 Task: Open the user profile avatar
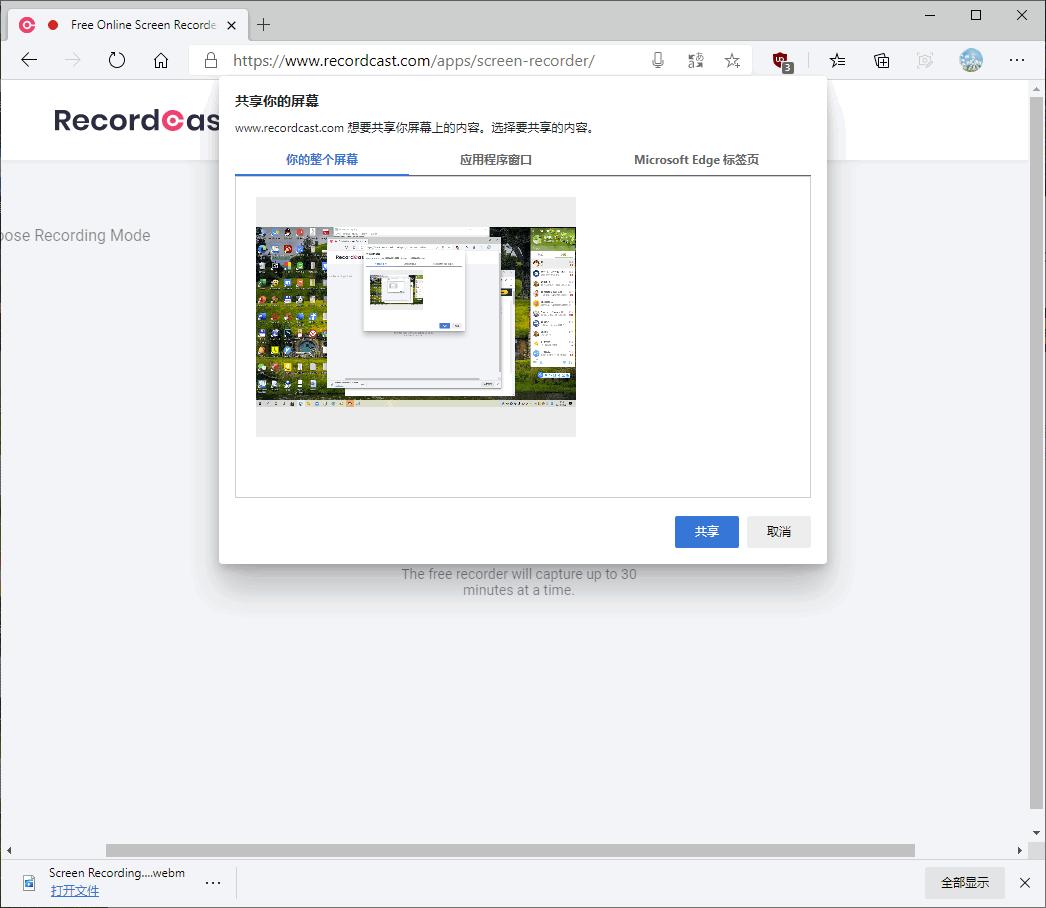[971, 60]
